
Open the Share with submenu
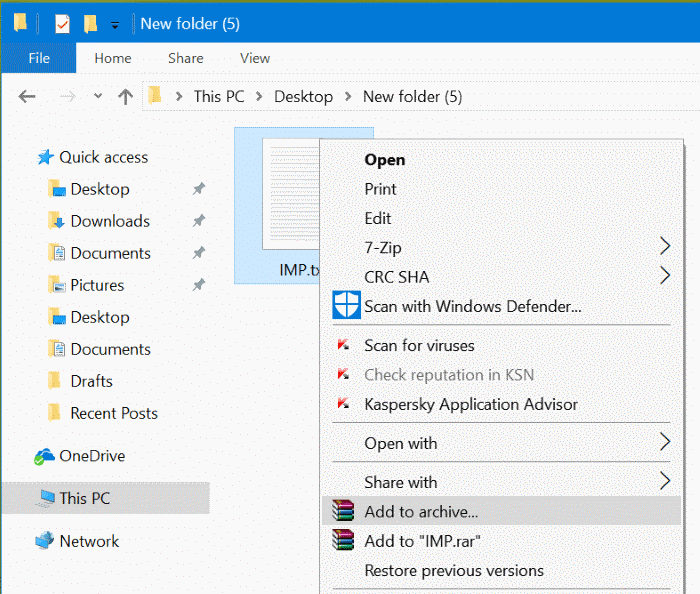501,482
